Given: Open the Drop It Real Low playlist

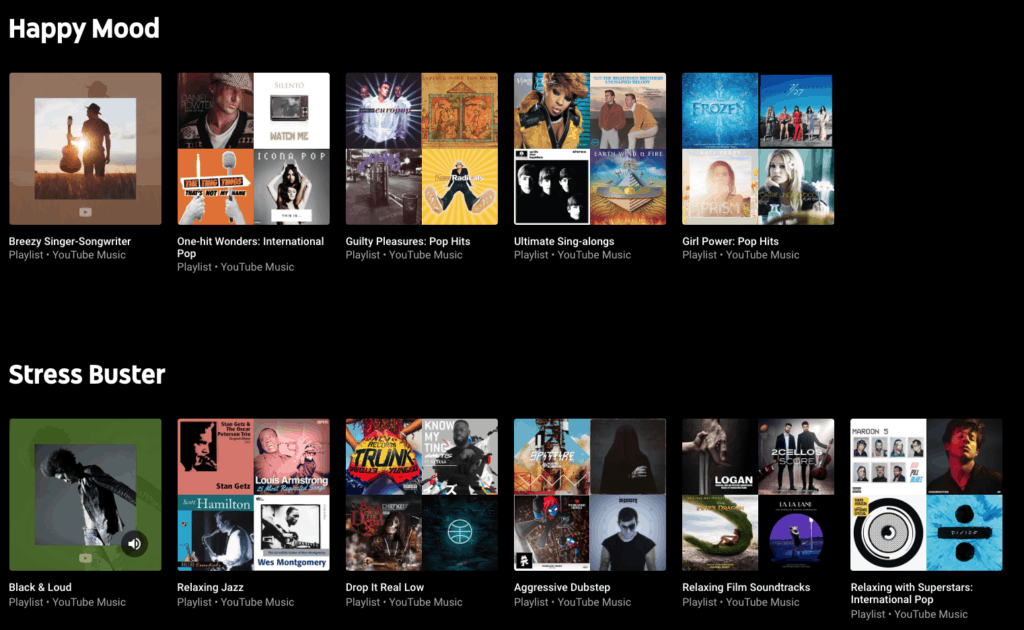Looking at the screenshot, I should pos(421,493).
